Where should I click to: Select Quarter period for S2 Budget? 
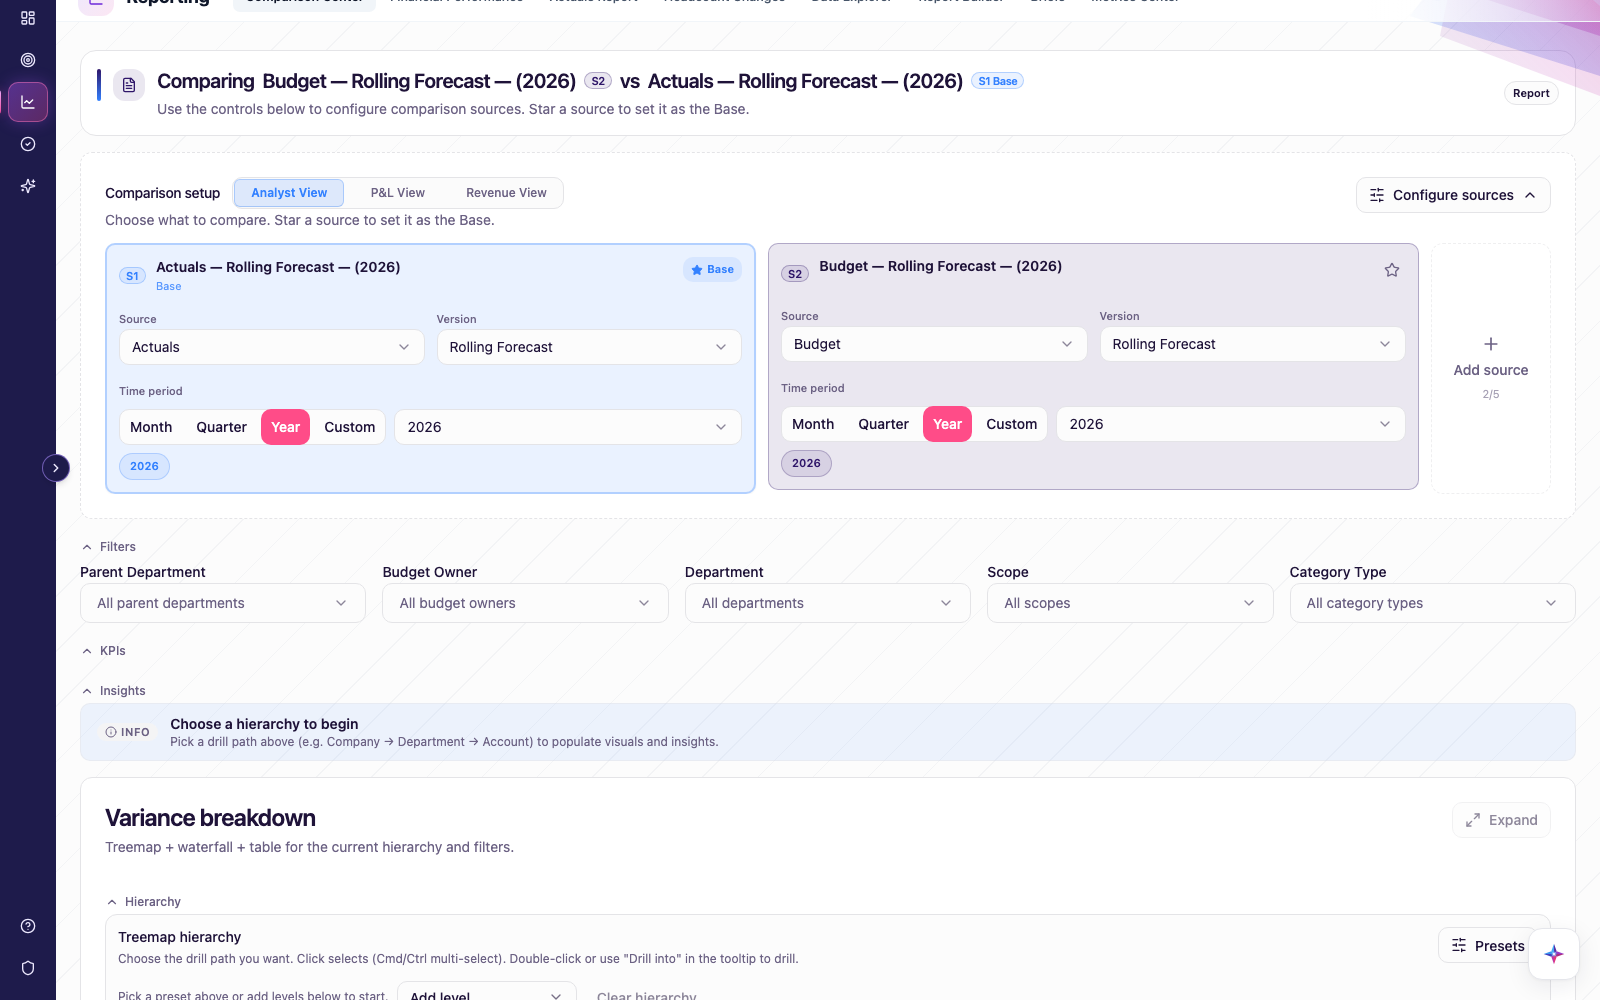[884, 424]
